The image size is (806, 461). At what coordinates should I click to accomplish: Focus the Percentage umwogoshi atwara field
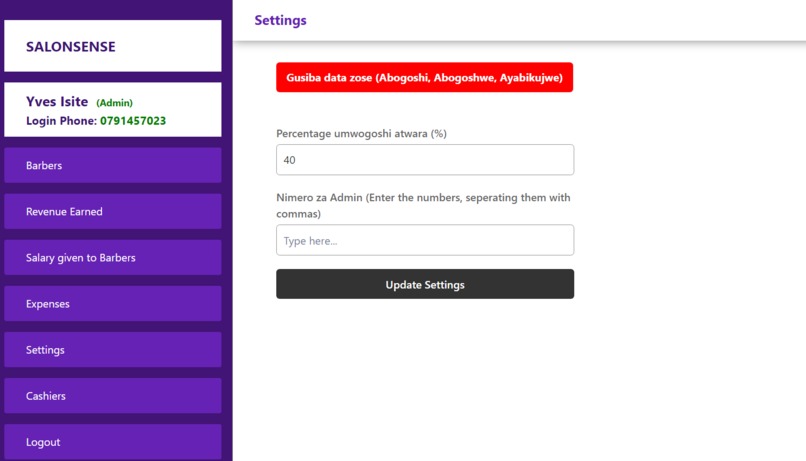pyautogui.click(x=425, y=160)
